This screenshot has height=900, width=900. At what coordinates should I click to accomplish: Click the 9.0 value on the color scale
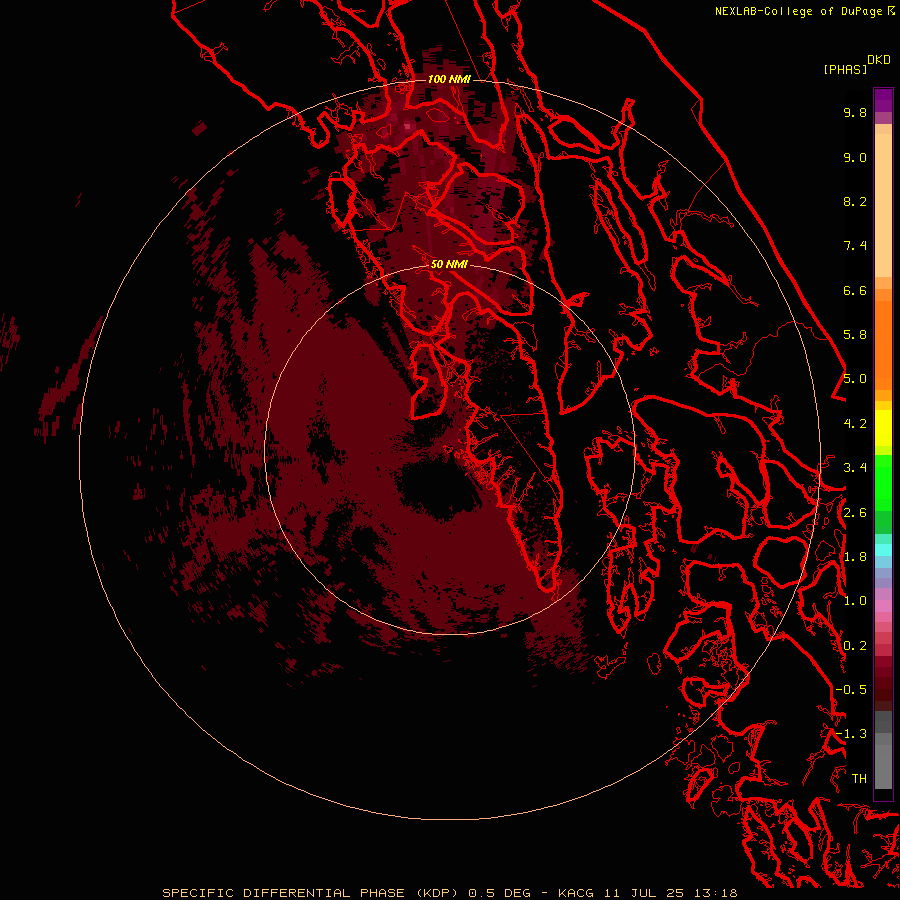coord(855,157)
